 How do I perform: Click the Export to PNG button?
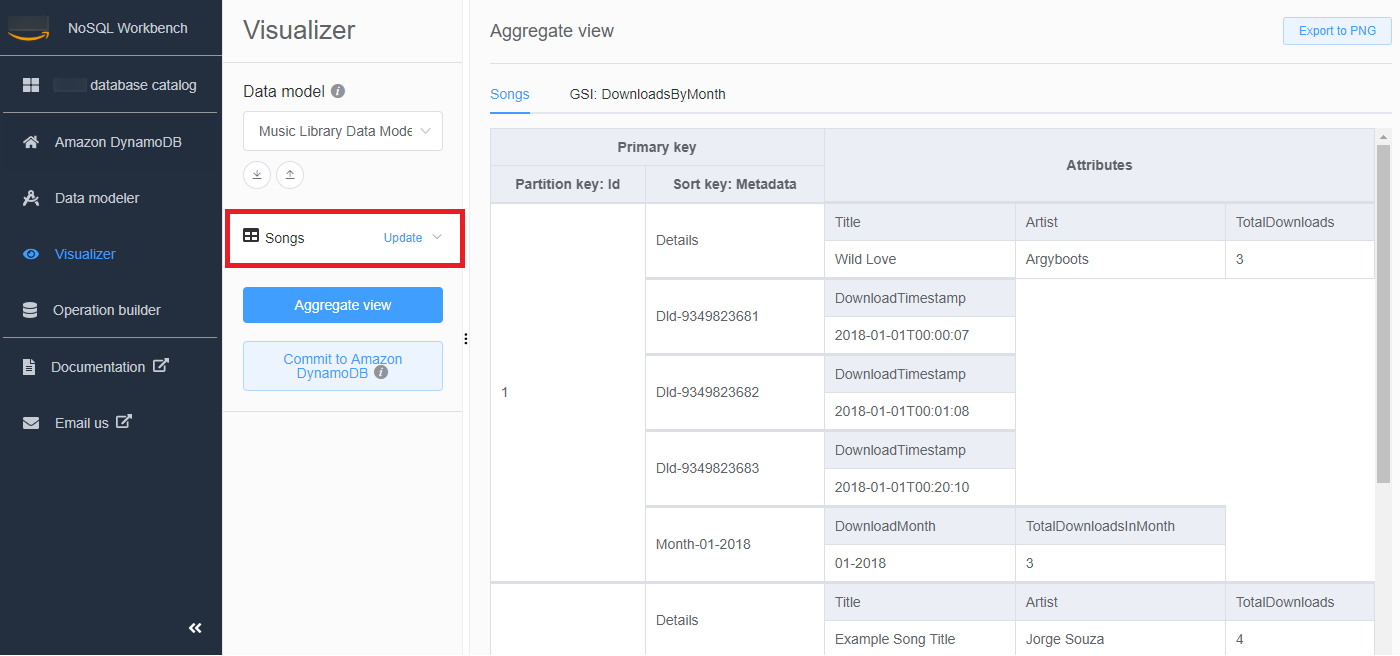1336,31
